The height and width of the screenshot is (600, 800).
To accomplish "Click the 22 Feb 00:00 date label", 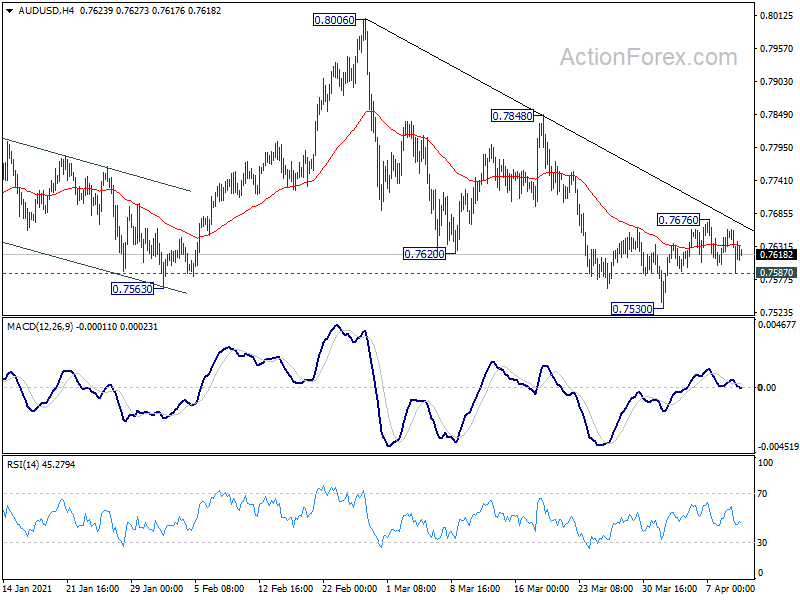I will (349, 588).
